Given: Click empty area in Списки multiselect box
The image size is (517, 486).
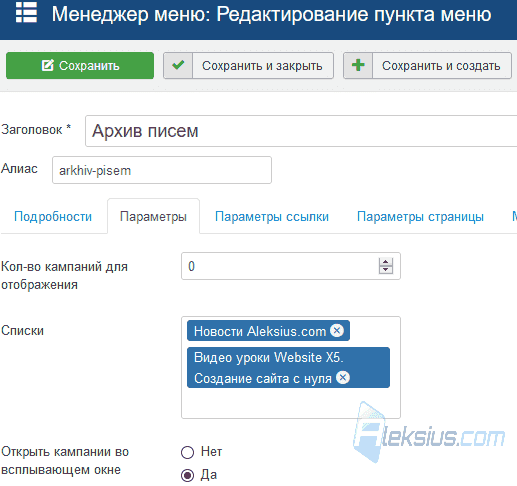Looking at the screenshot, I should (291, 403).
